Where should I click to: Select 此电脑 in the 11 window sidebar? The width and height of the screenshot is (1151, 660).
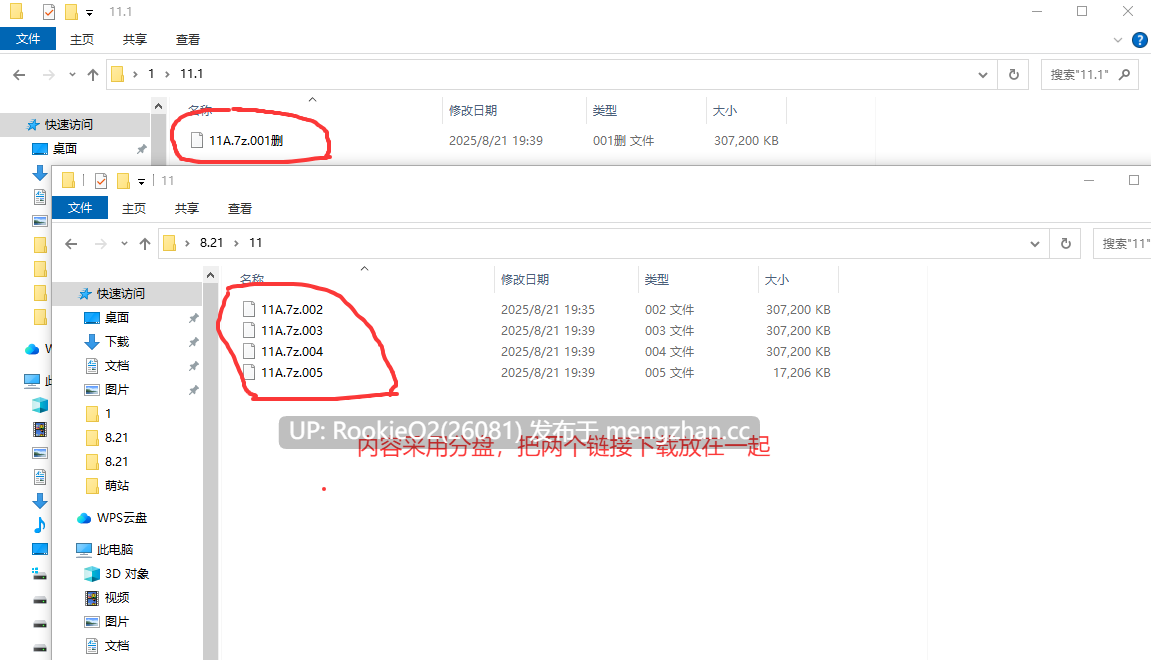(x=115, y=549)
